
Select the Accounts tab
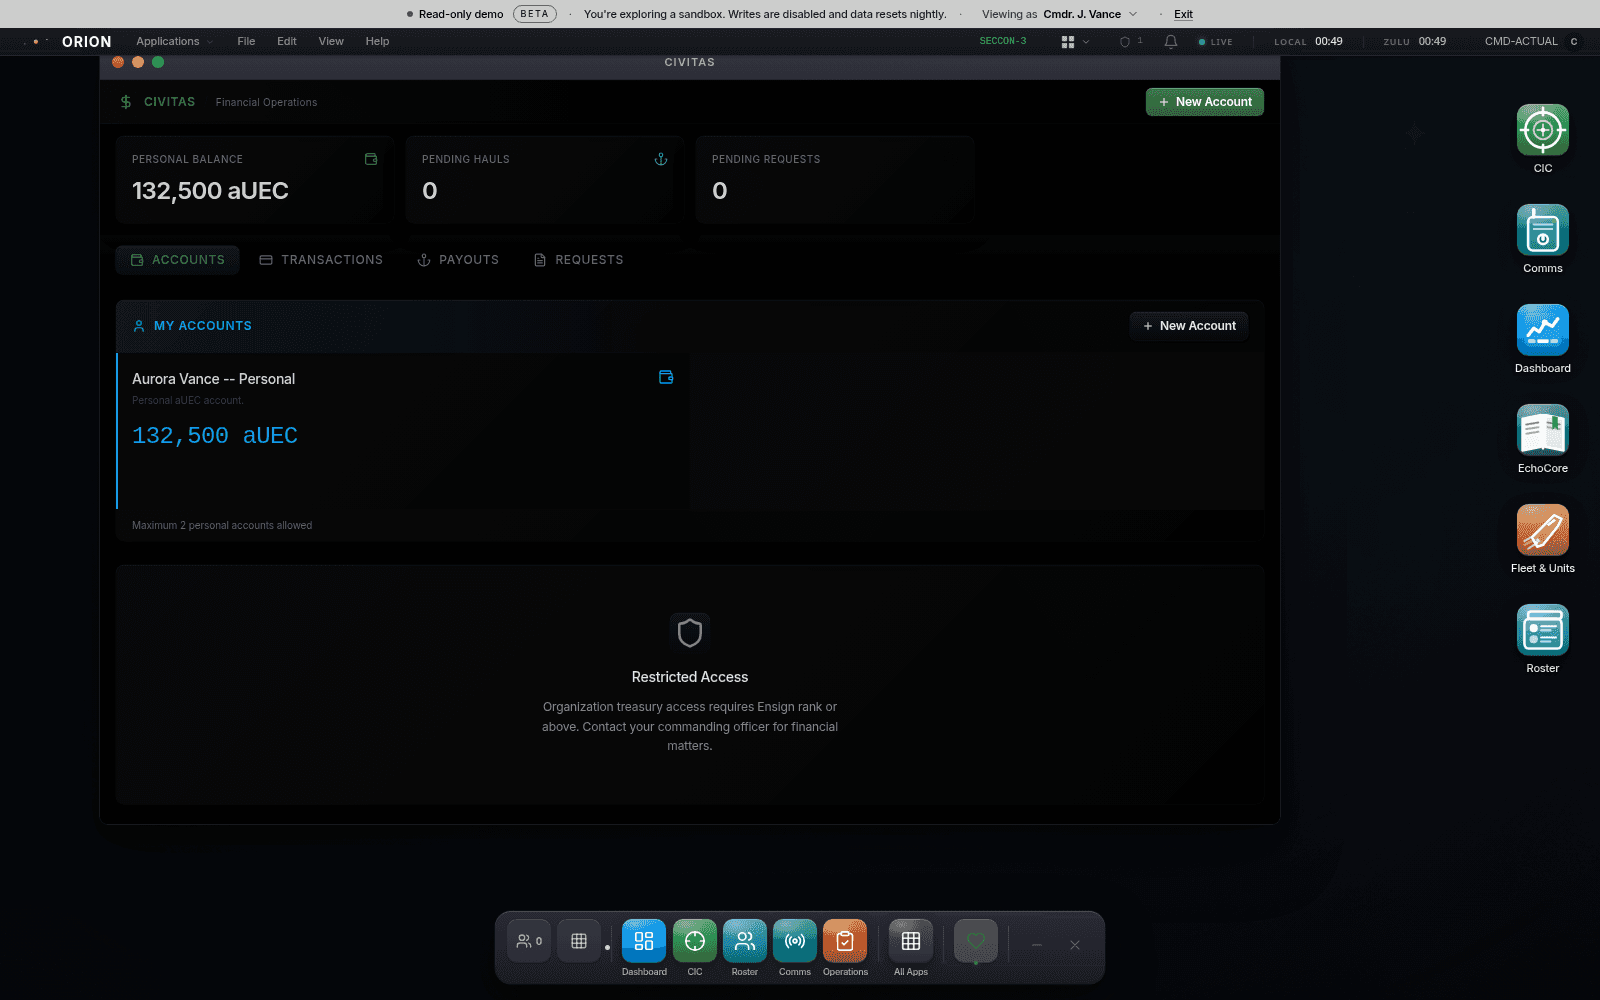(x=178, y=260)
